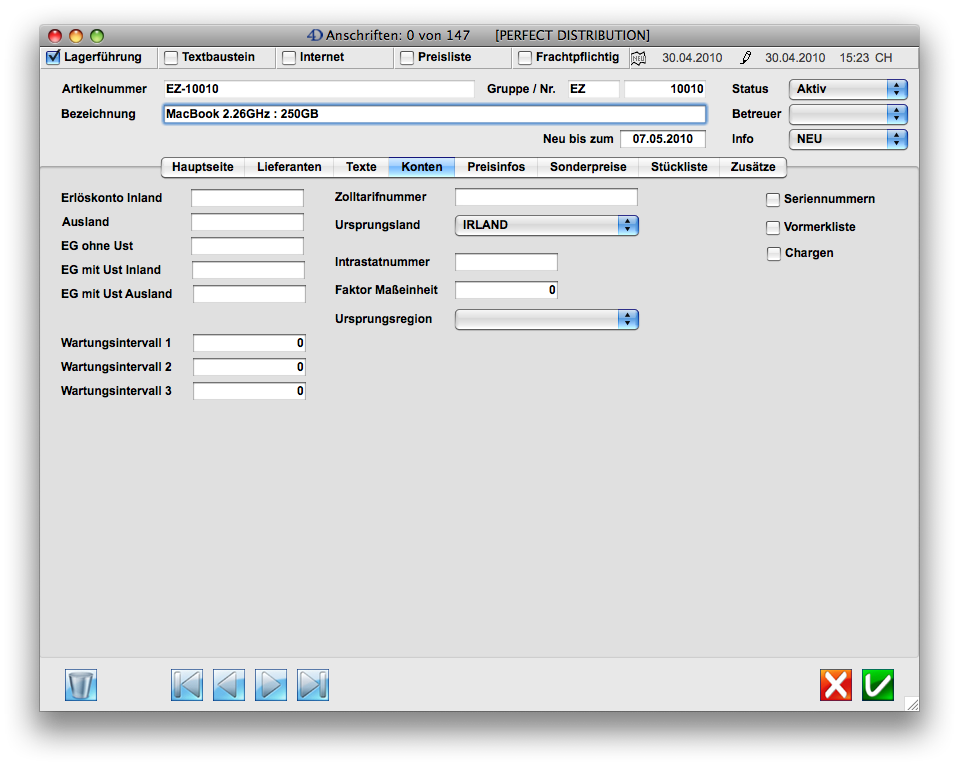Image resolution: width=959 pixels, height=766 pixels.
Task: Open the Status dropdown showing Aktiv
Action: click(847, 89)
